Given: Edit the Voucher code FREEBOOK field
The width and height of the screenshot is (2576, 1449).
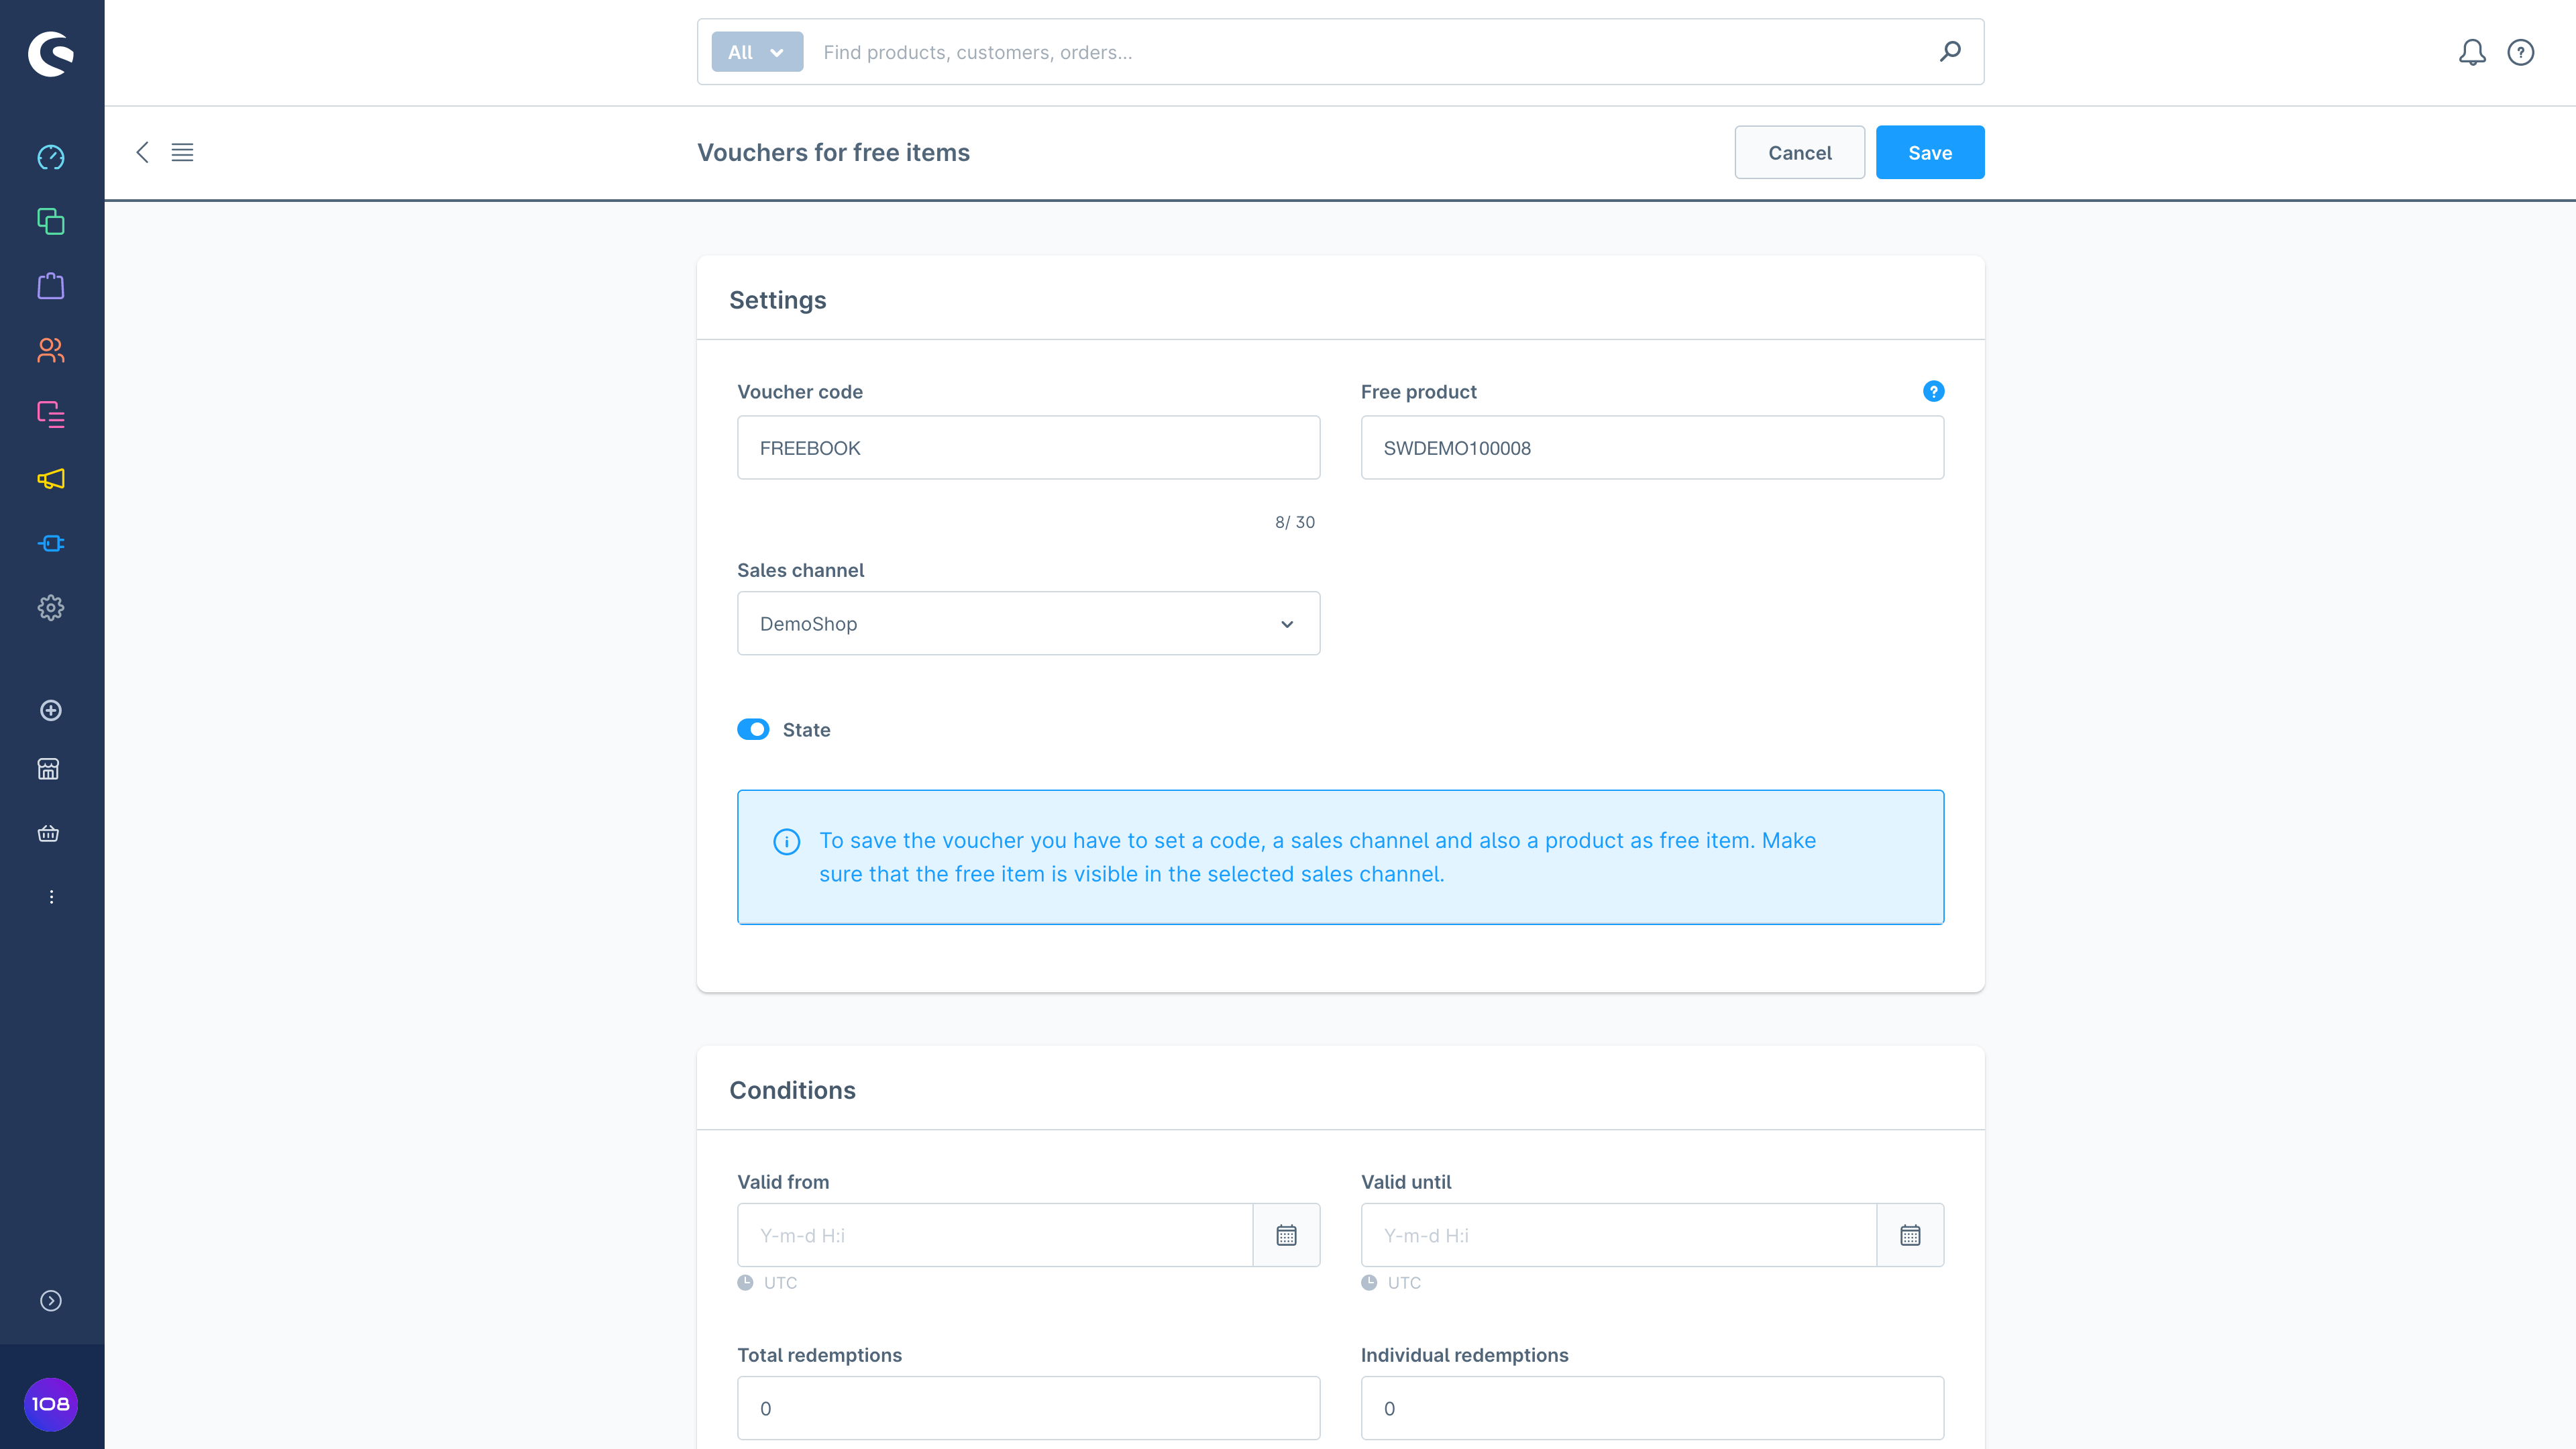Looking at the screenshot, I should tap(1028, 447).
